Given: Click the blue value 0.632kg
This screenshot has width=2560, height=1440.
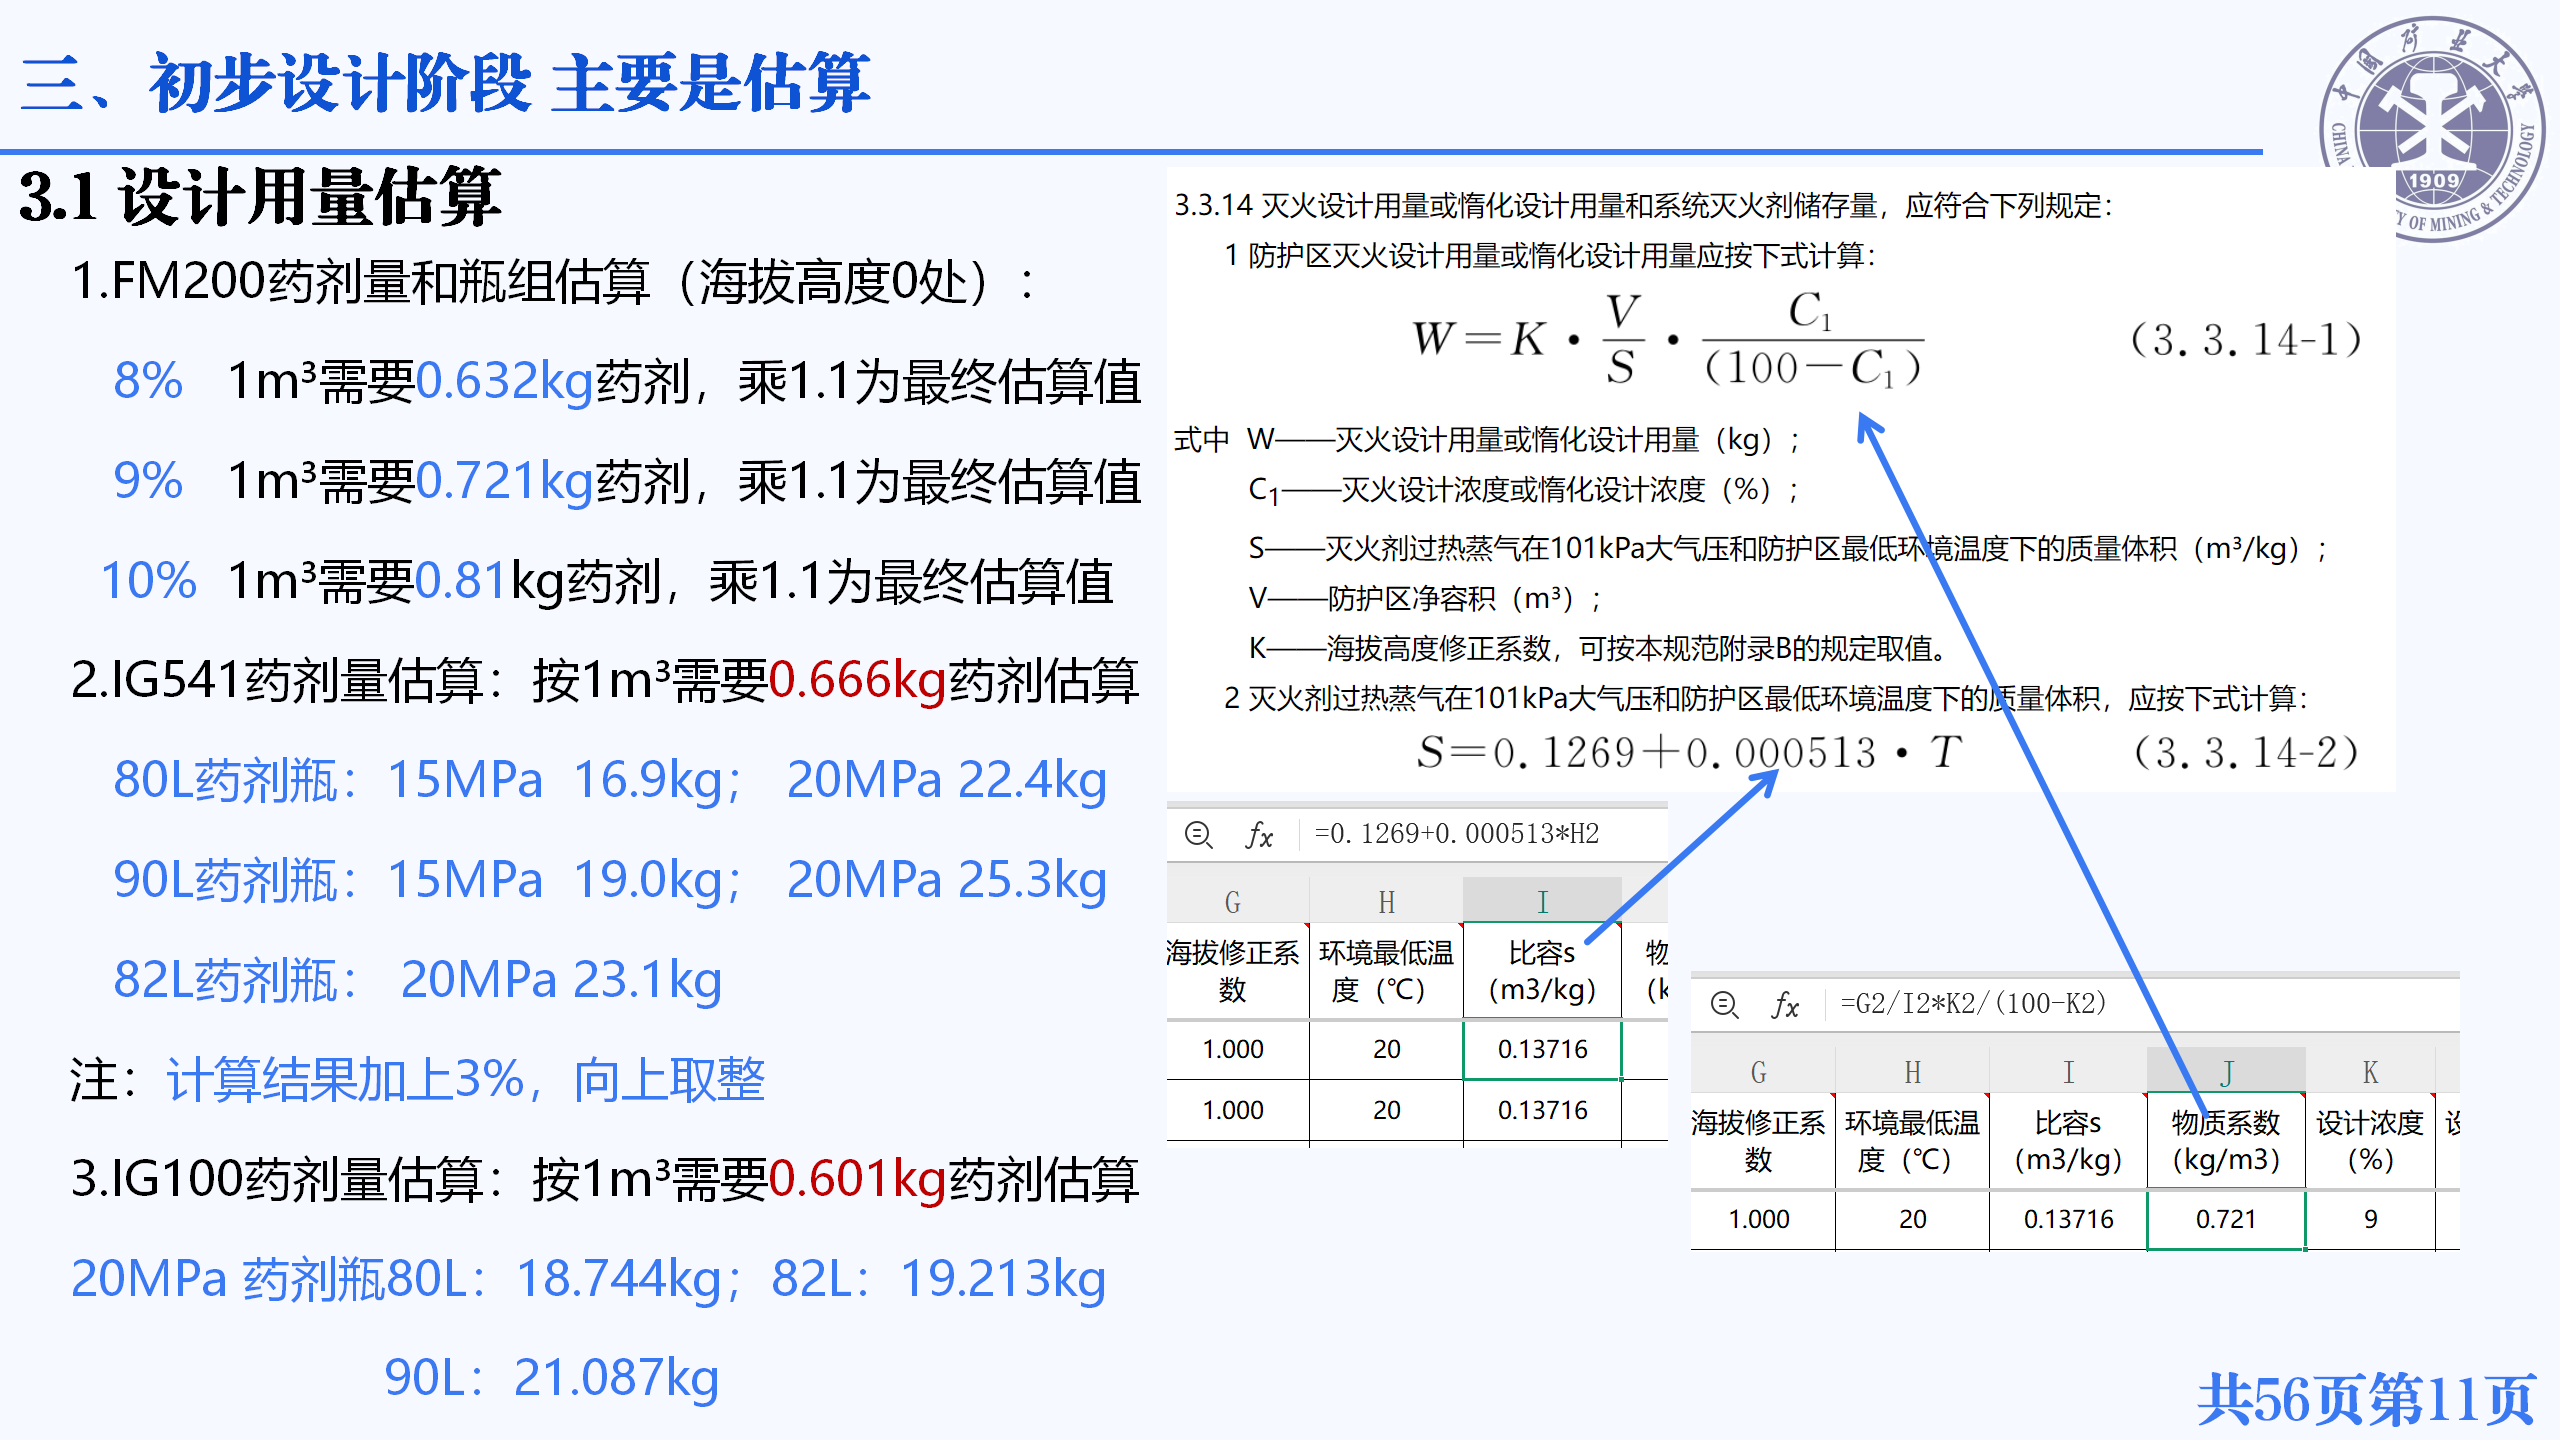Looking at the screenshot, I should [505, 381].
